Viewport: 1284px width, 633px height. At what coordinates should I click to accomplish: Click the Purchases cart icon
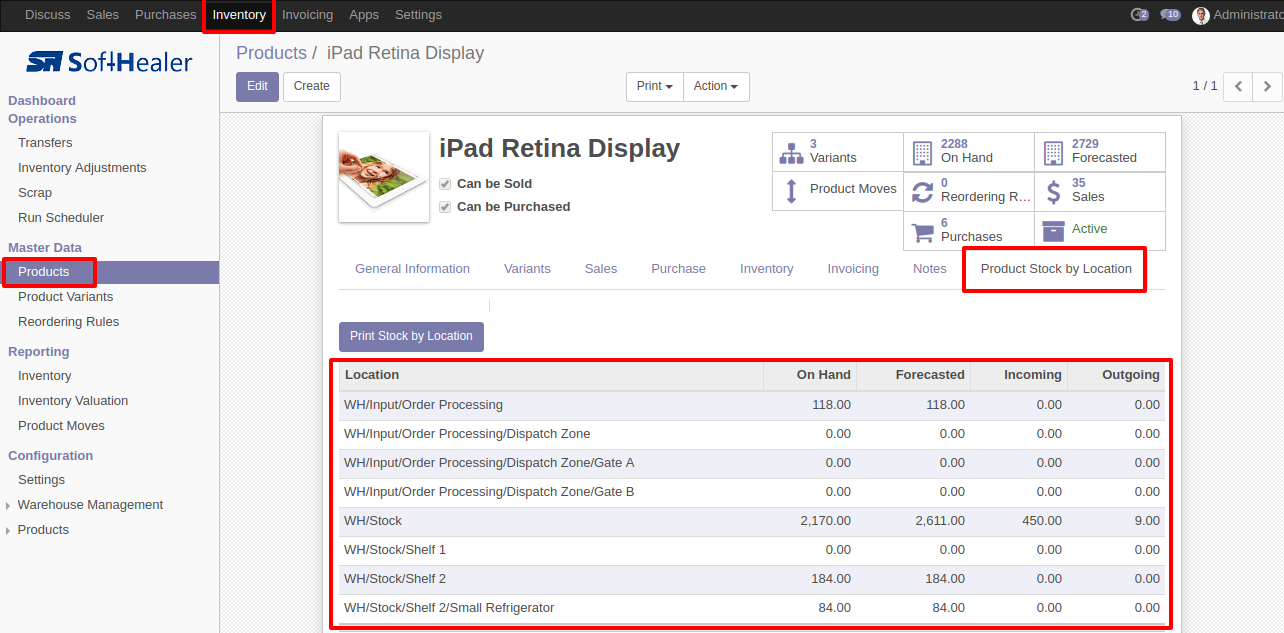(x=923, y=231)
